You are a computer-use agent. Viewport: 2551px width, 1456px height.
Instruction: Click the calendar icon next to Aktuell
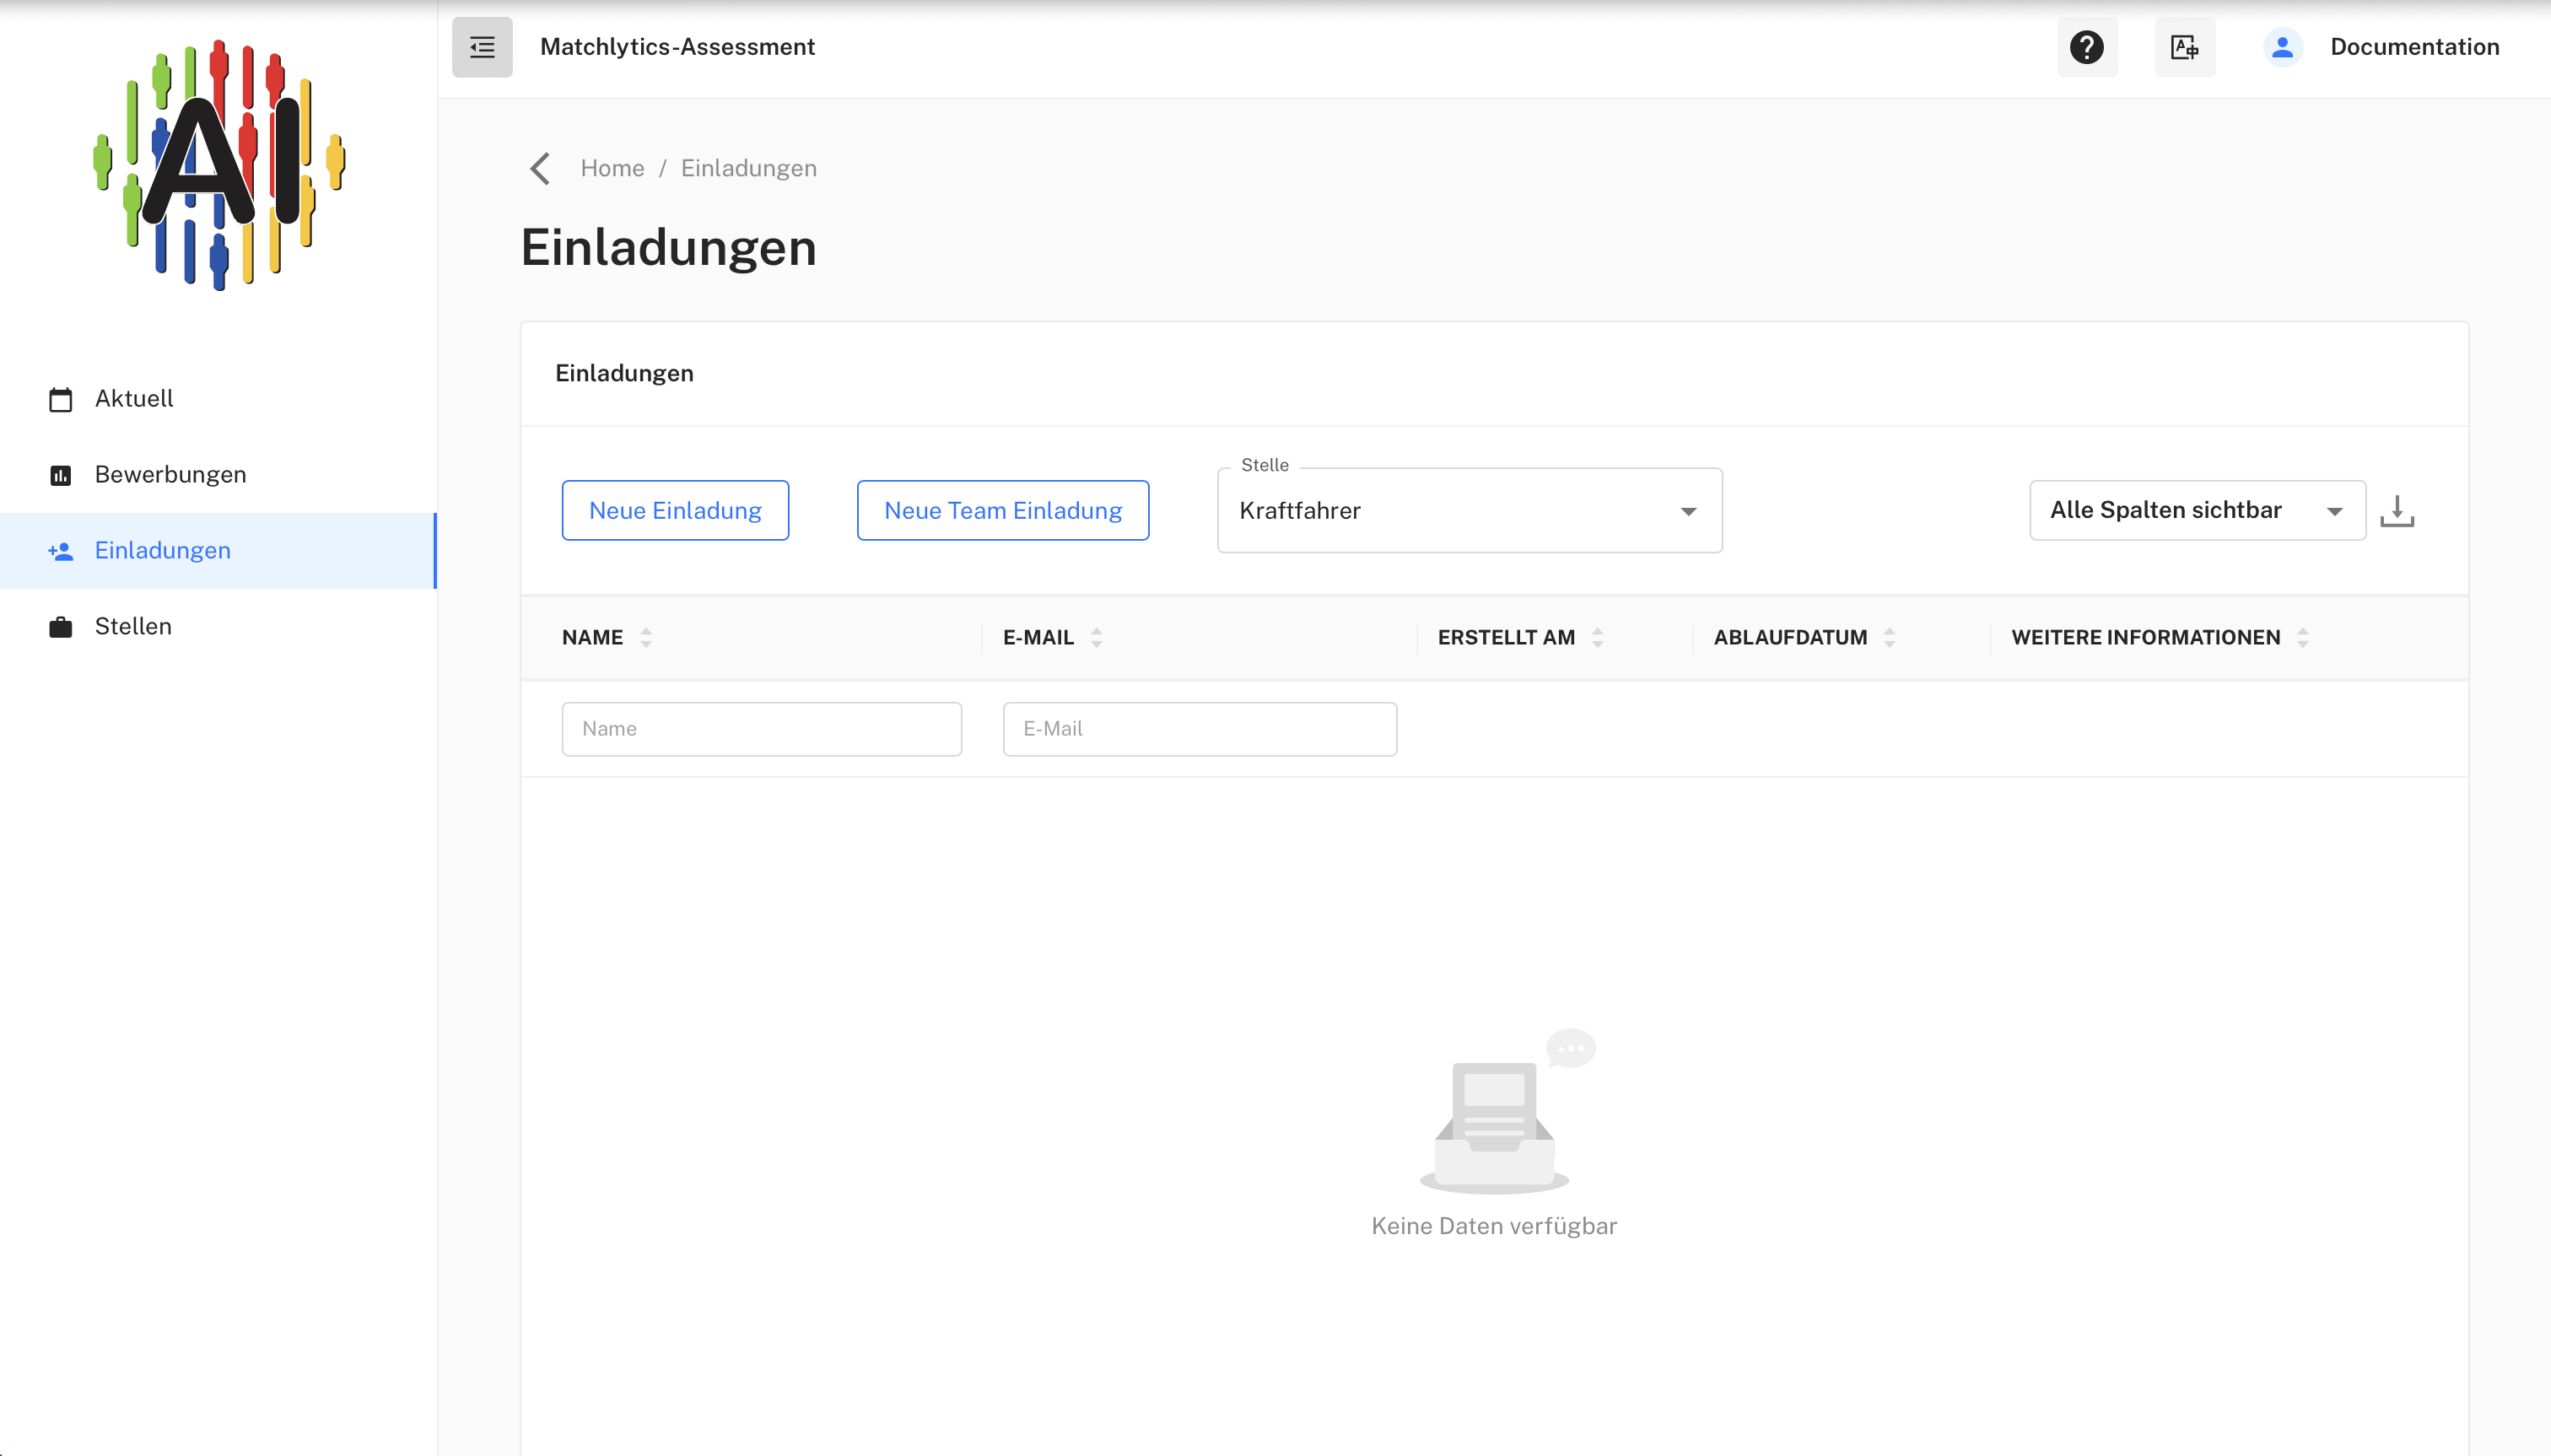(60, 398)
